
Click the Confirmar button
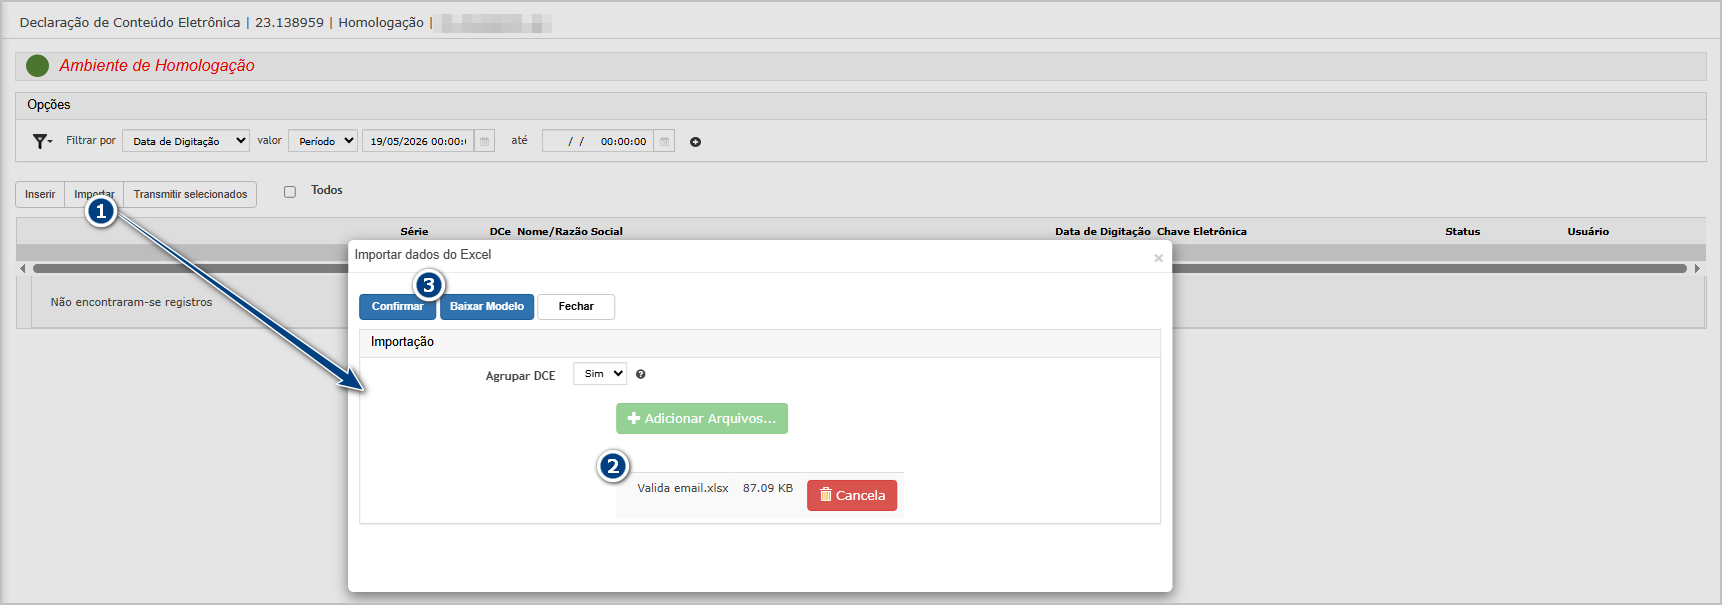click(x=397, y=307)
